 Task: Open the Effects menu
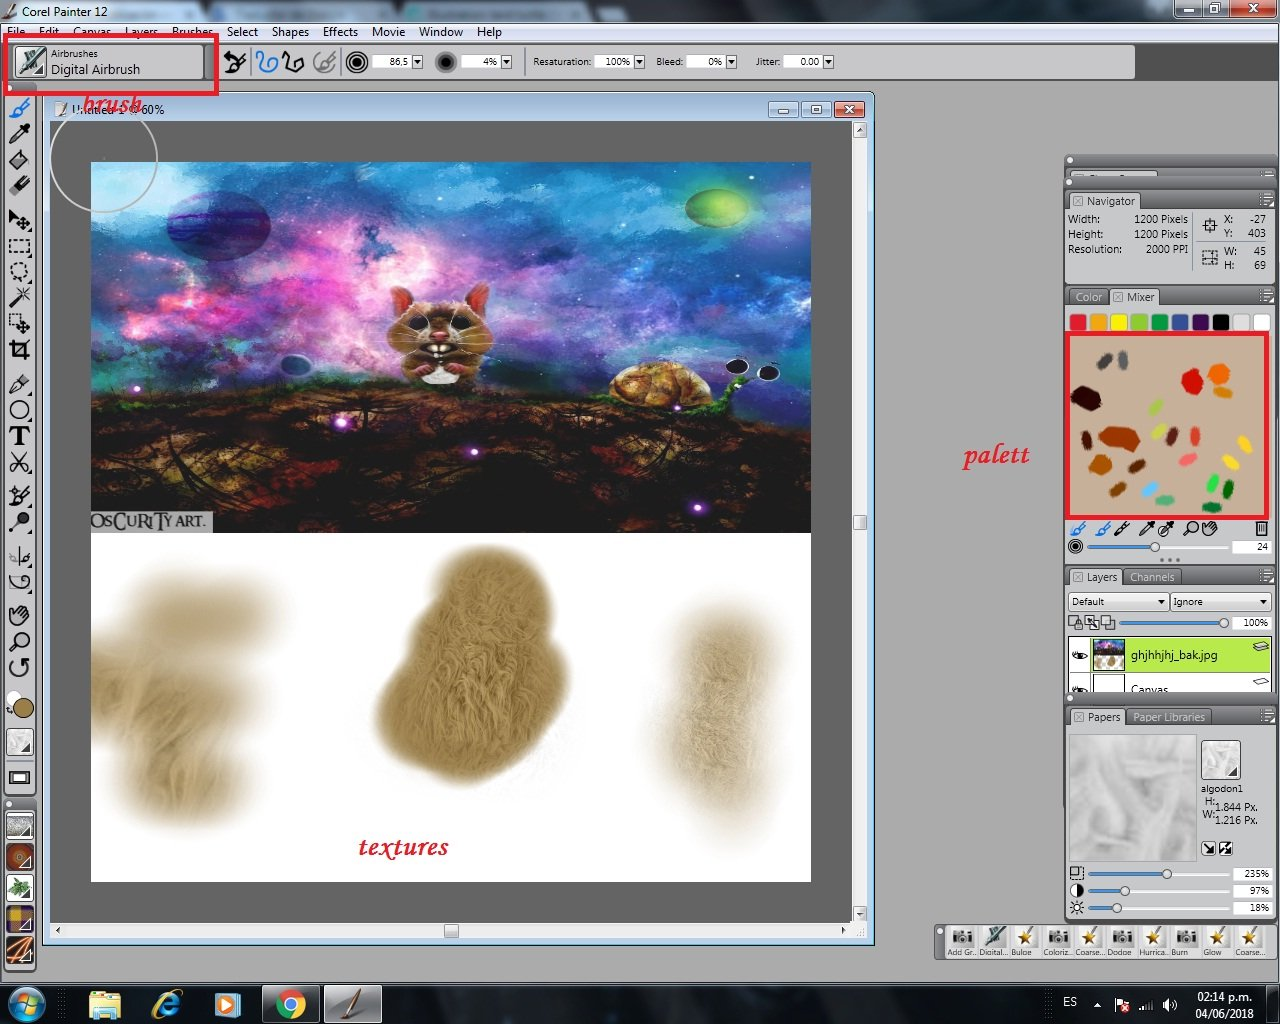[340, 32]
